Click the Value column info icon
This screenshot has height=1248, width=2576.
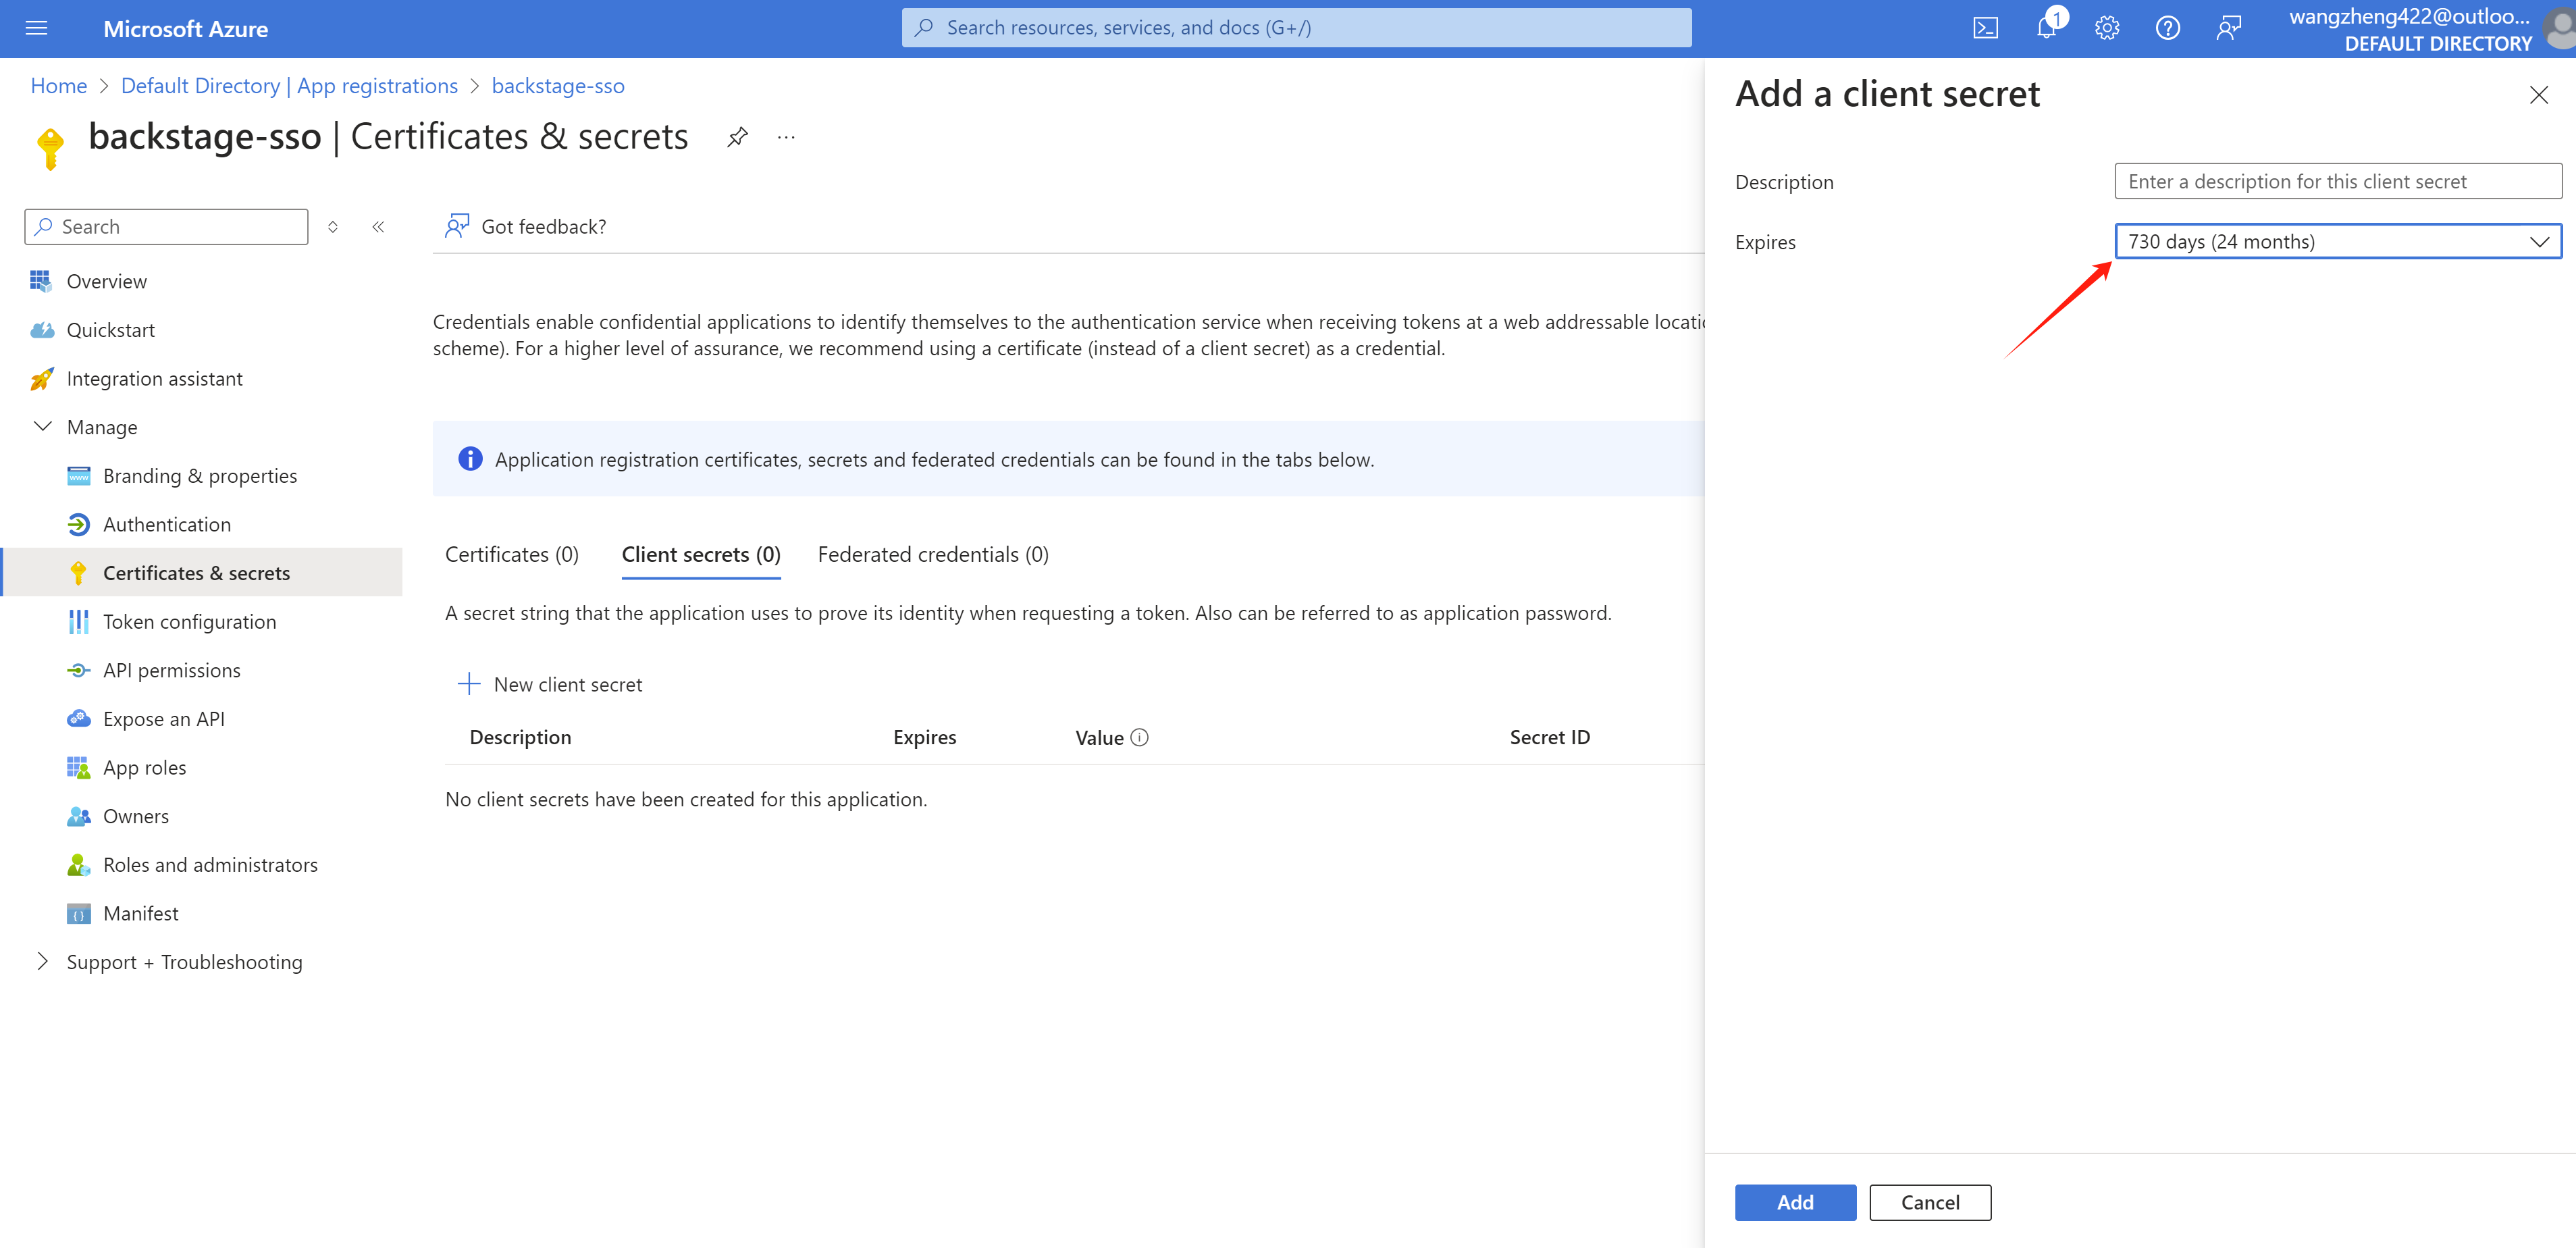click(x=1139, y=737)
